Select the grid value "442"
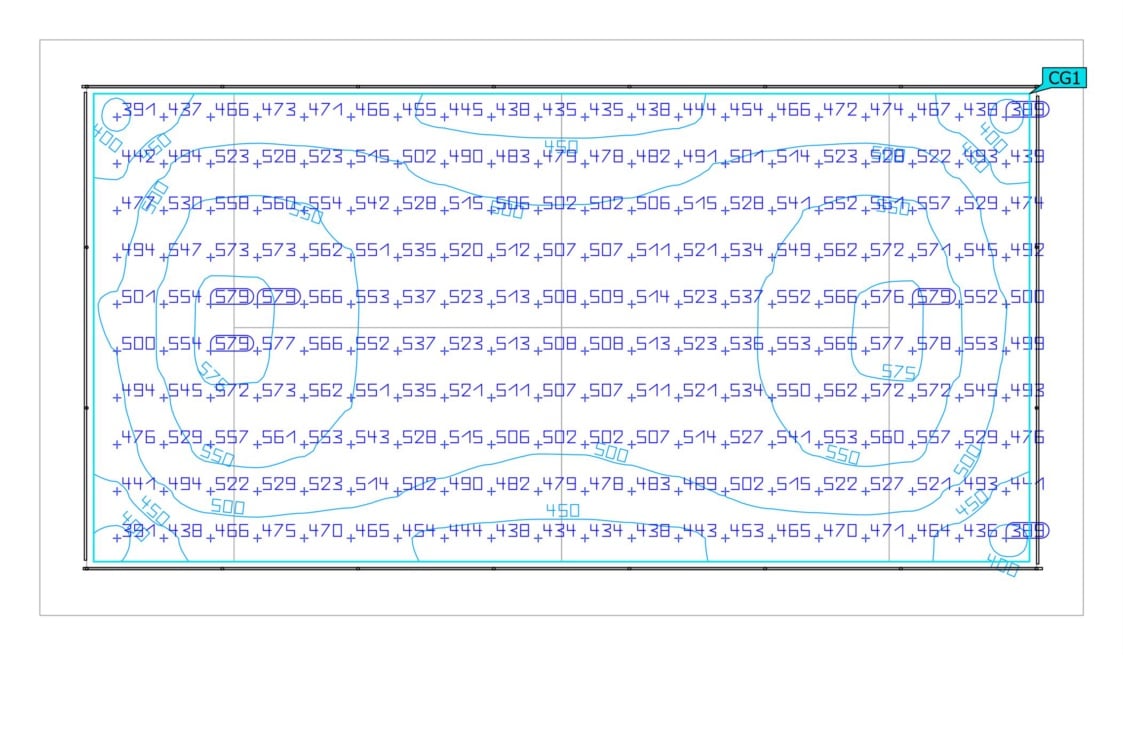The width and height of the screenshot is (1123, 732). (138, 157)
